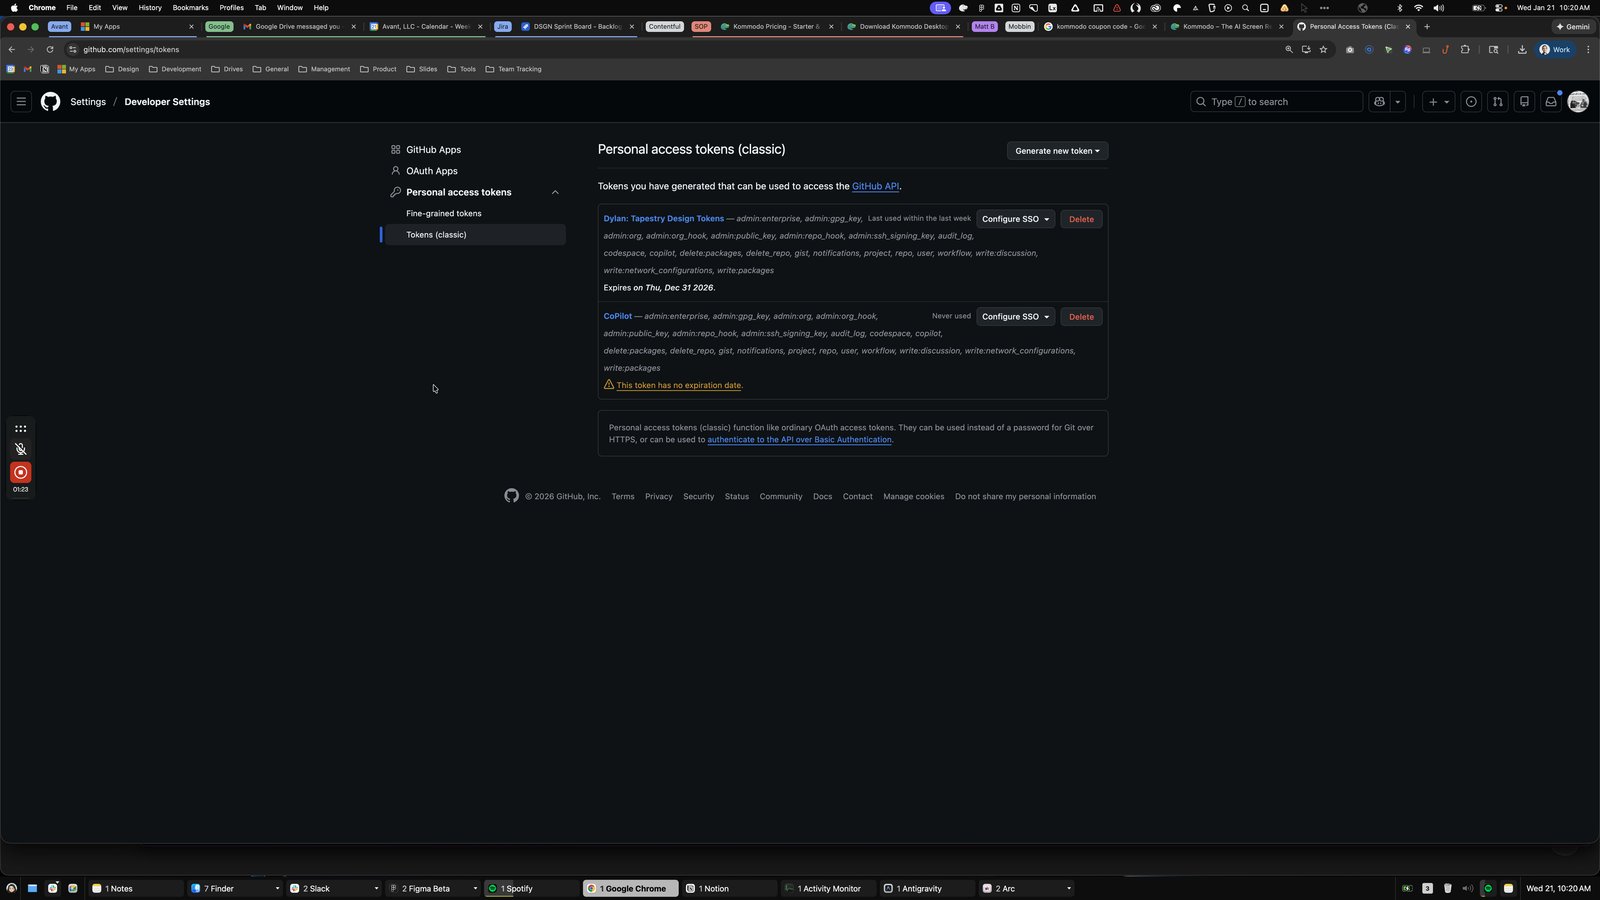Viewport: 1600px width, 900px height.
Task: Open the Docs footer link
Action: click(822, 496)
